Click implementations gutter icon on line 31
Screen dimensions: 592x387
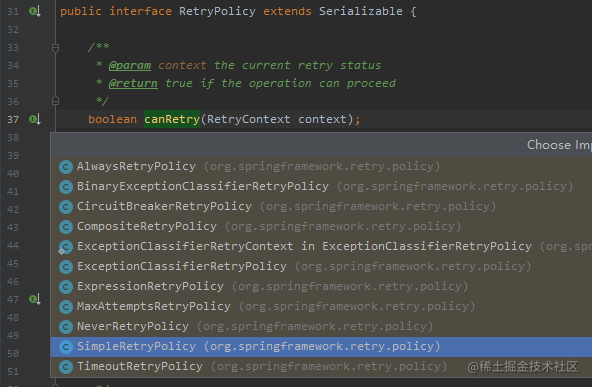35,11
